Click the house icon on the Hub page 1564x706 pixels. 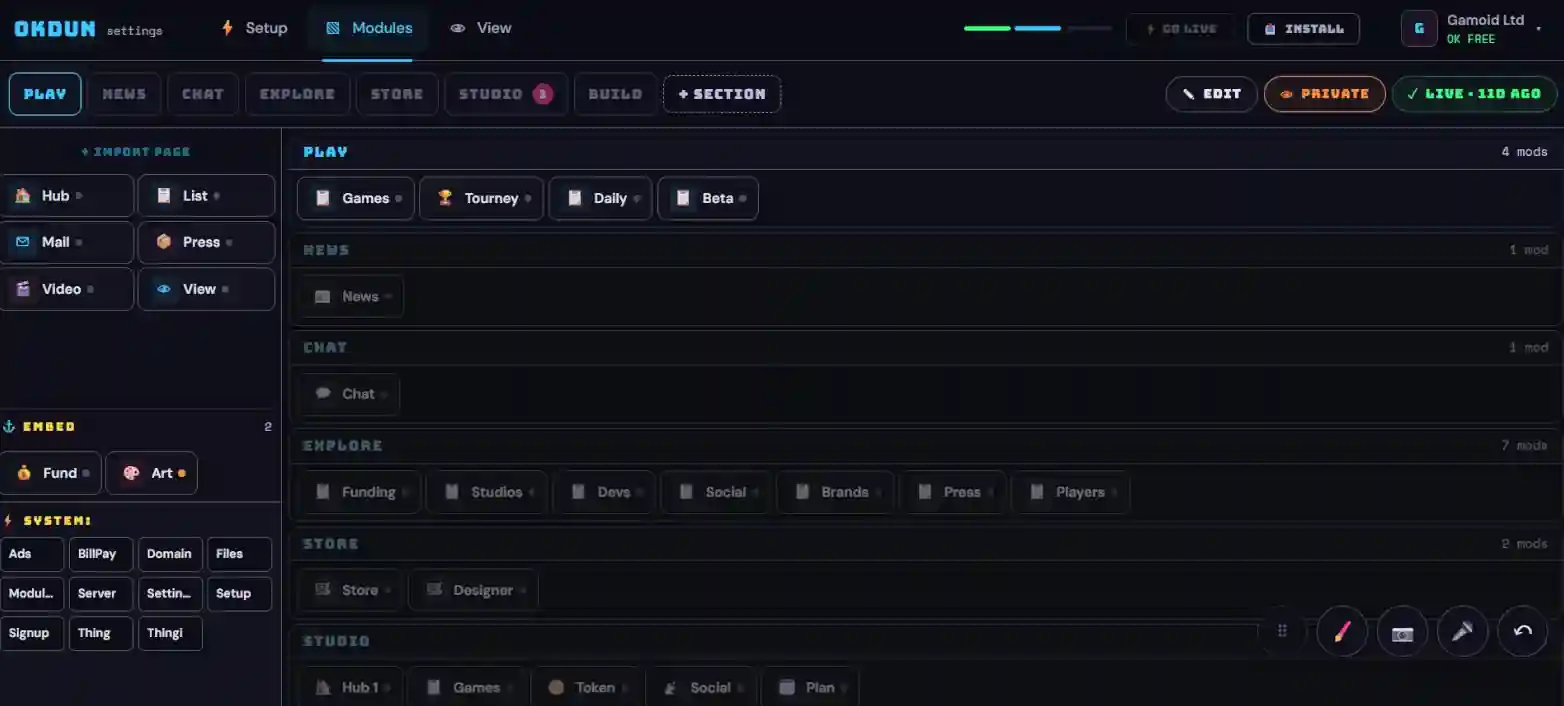click(22, 196)
